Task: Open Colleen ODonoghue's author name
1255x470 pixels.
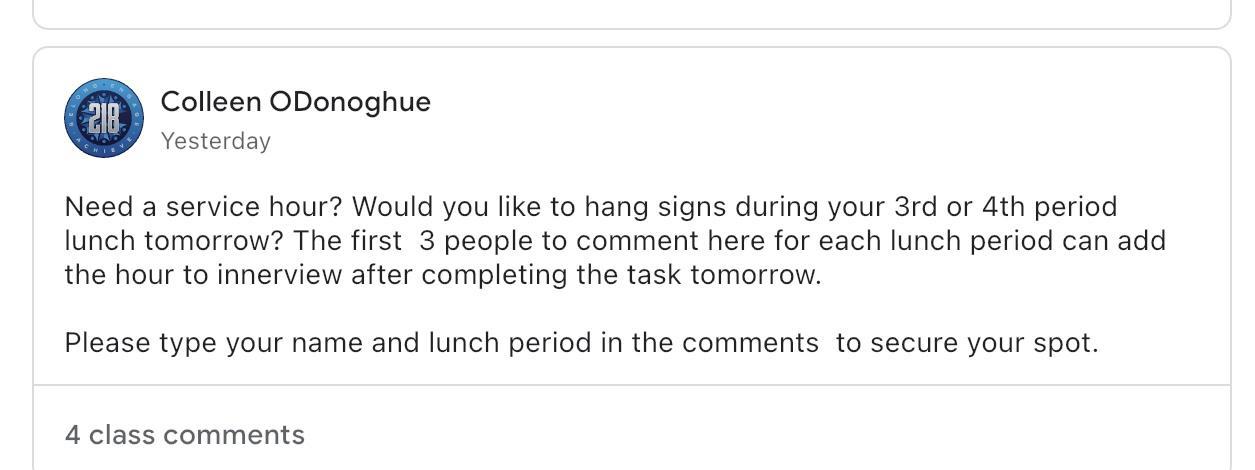Action: (x=295, y=102)
